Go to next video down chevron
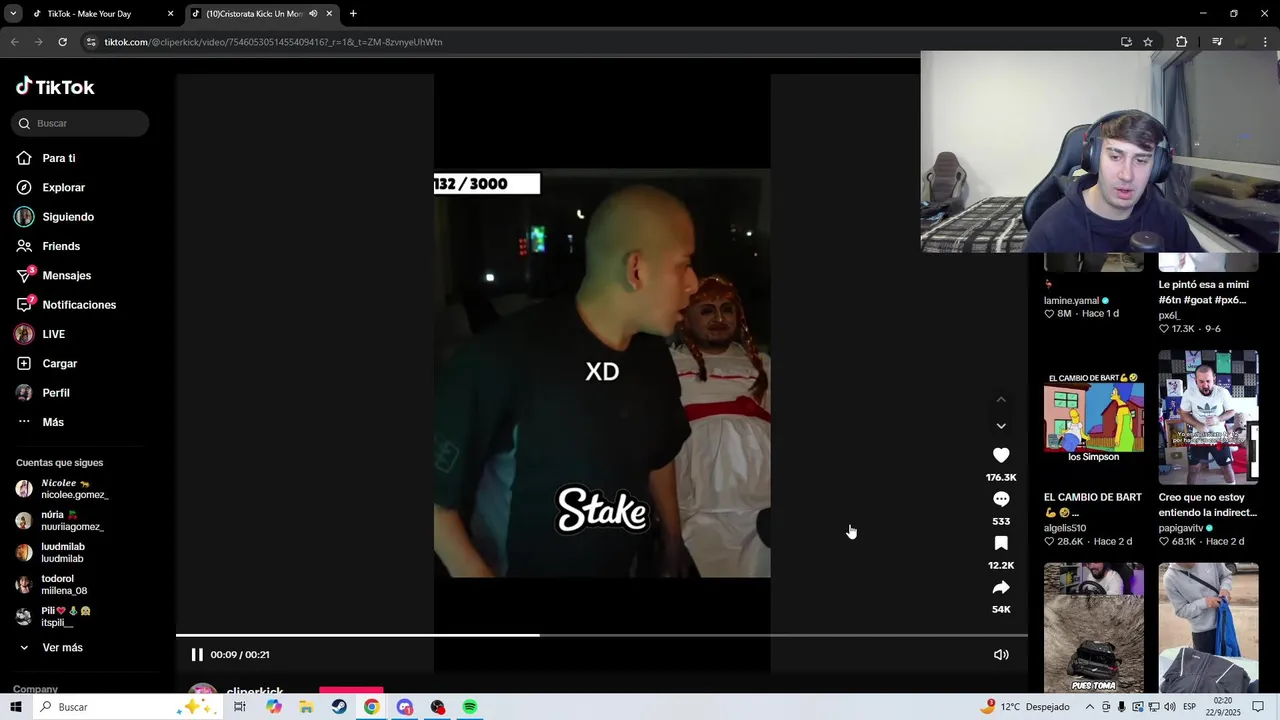 (x=1001, y=426)
